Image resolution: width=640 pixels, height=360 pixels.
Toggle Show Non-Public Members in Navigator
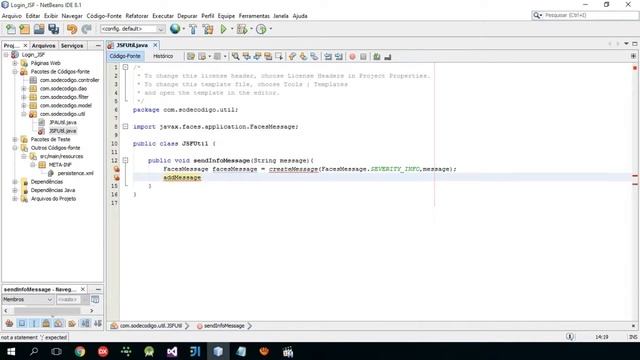46,324
